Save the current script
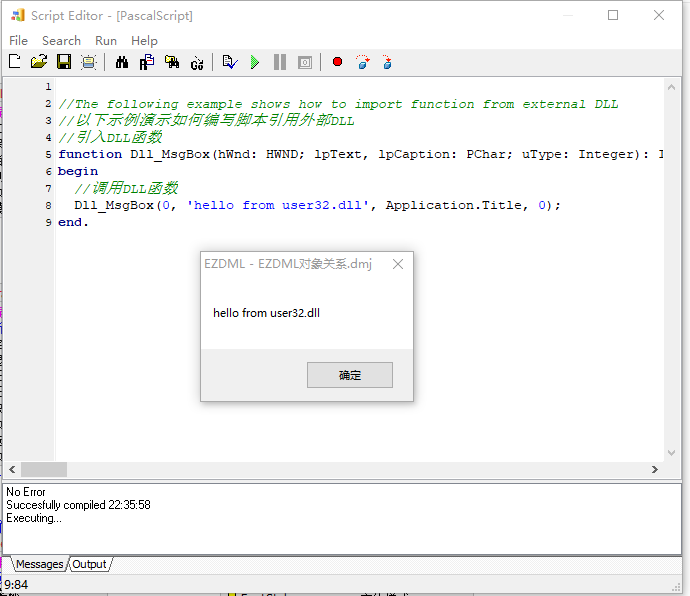 click(x=64, y=62)
